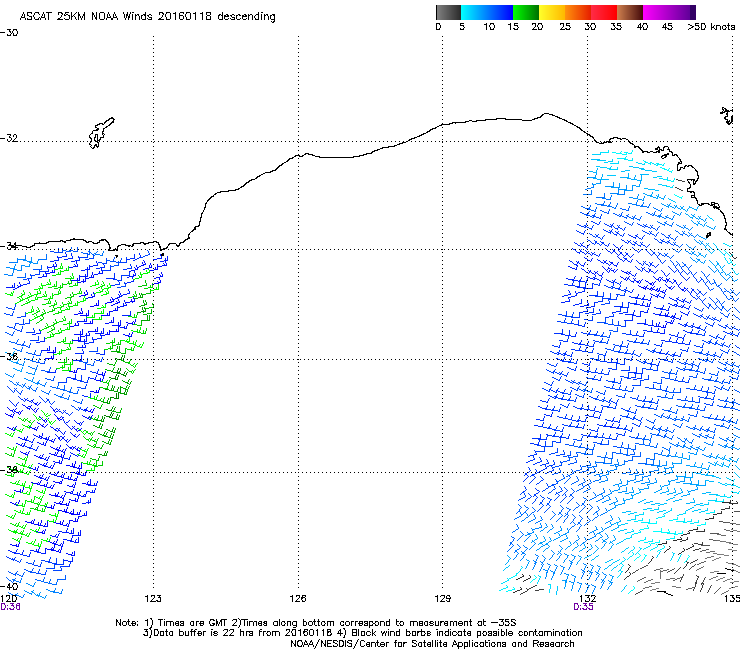Select the orange 25–30 knots legend segment

(x=578, y=12)
